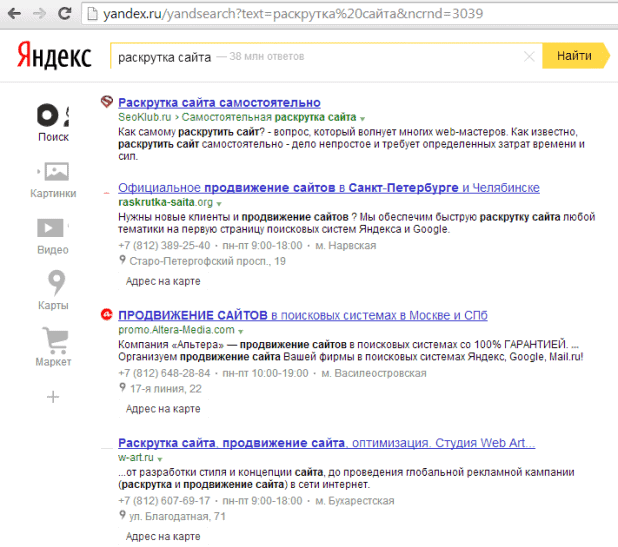The image size is (618, 547).
Task: Click Адрес на карте under raskrutka-saita.org
Action: point(163,281)
